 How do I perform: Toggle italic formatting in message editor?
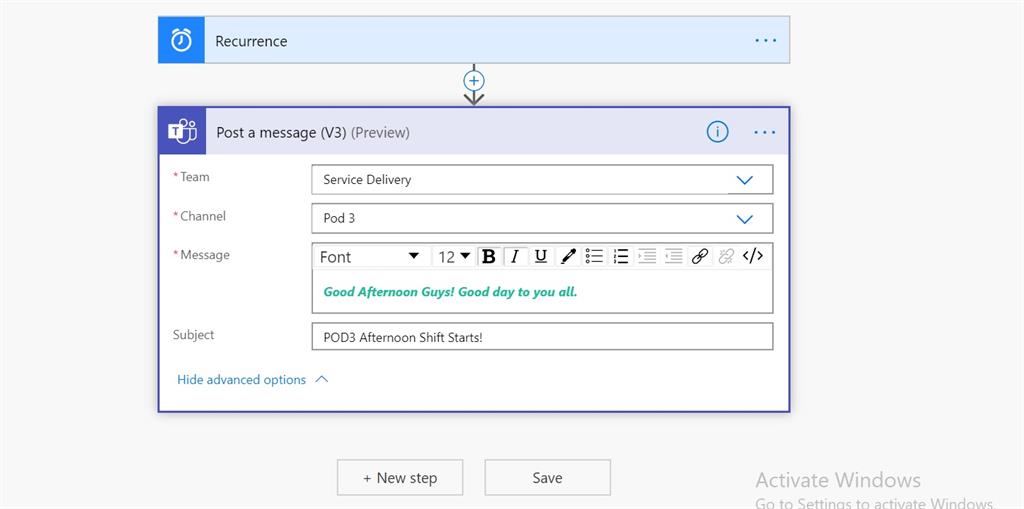515,257
